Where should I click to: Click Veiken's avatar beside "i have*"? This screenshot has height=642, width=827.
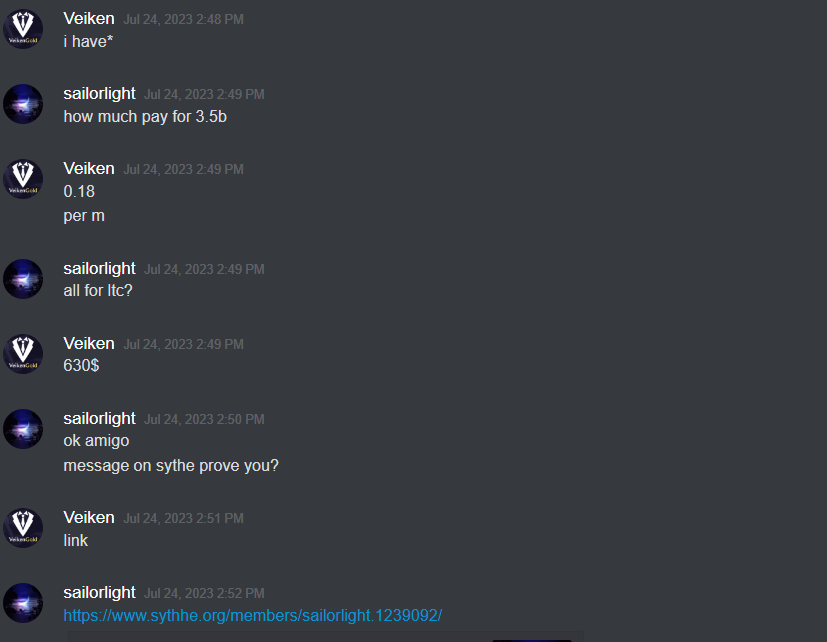point(23,29)
